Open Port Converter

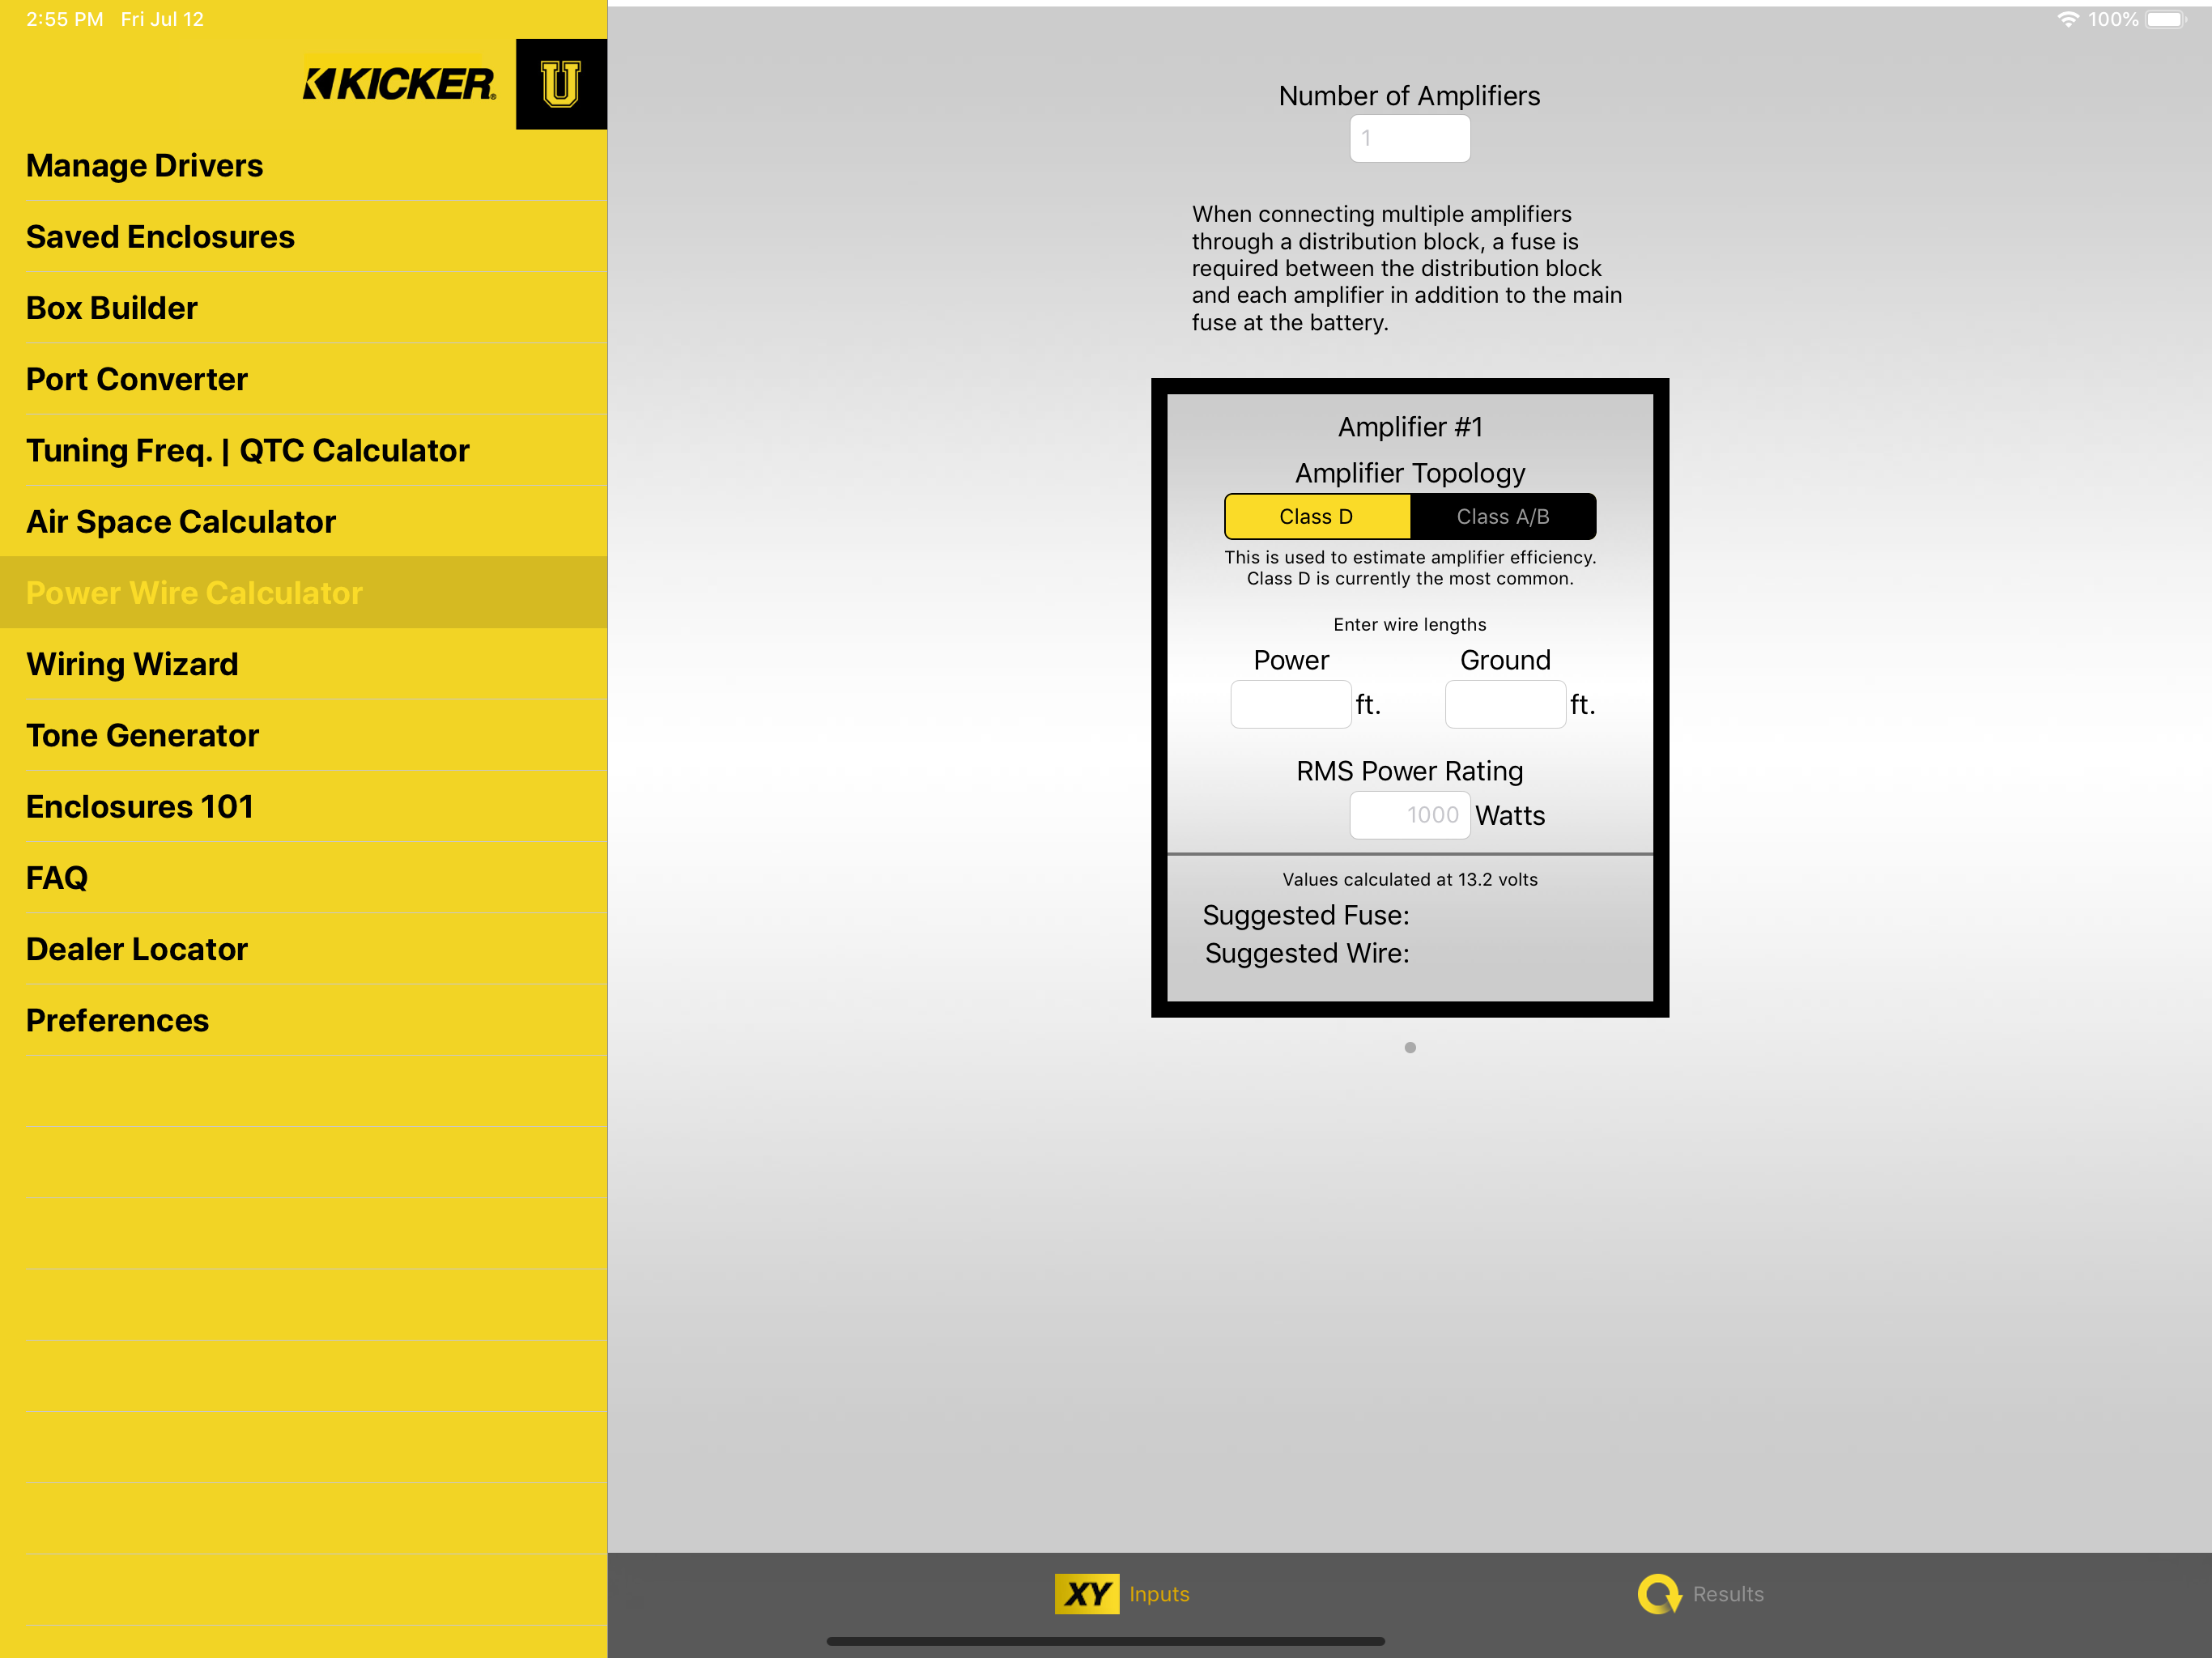pos(304,379)
